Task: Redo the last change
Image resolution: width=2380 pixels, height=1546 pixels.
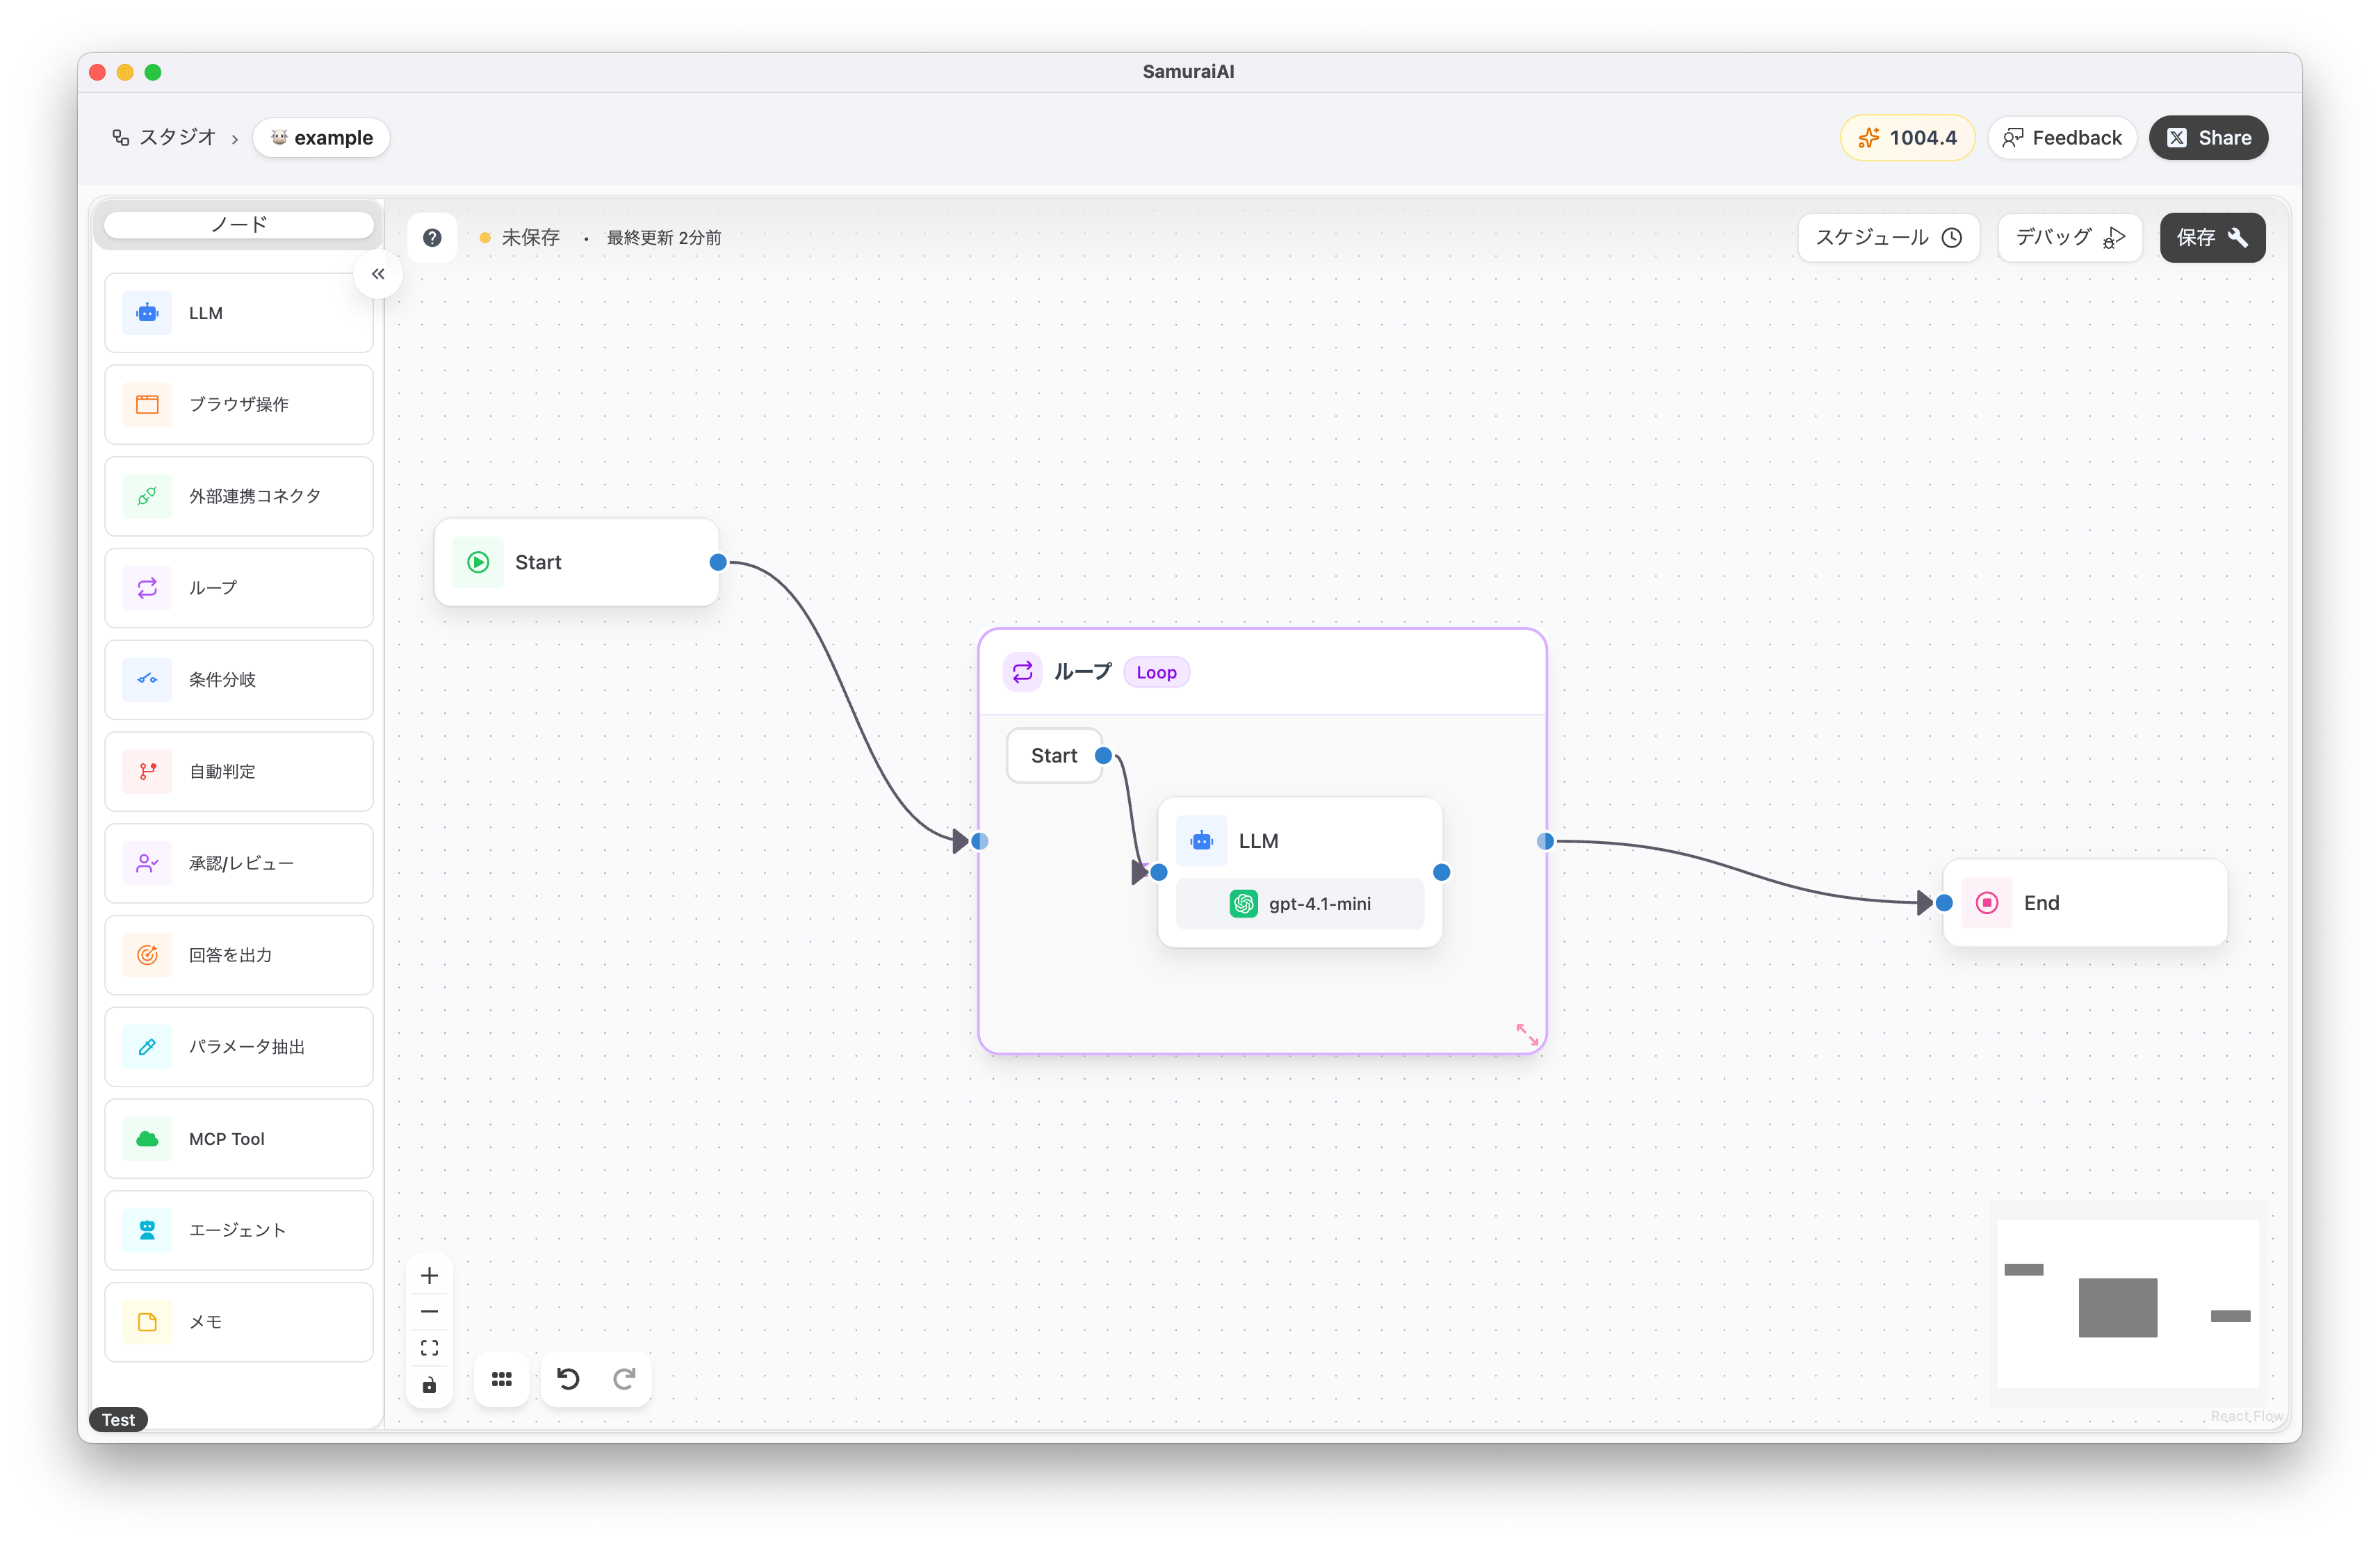Action: click(624, 1378)
